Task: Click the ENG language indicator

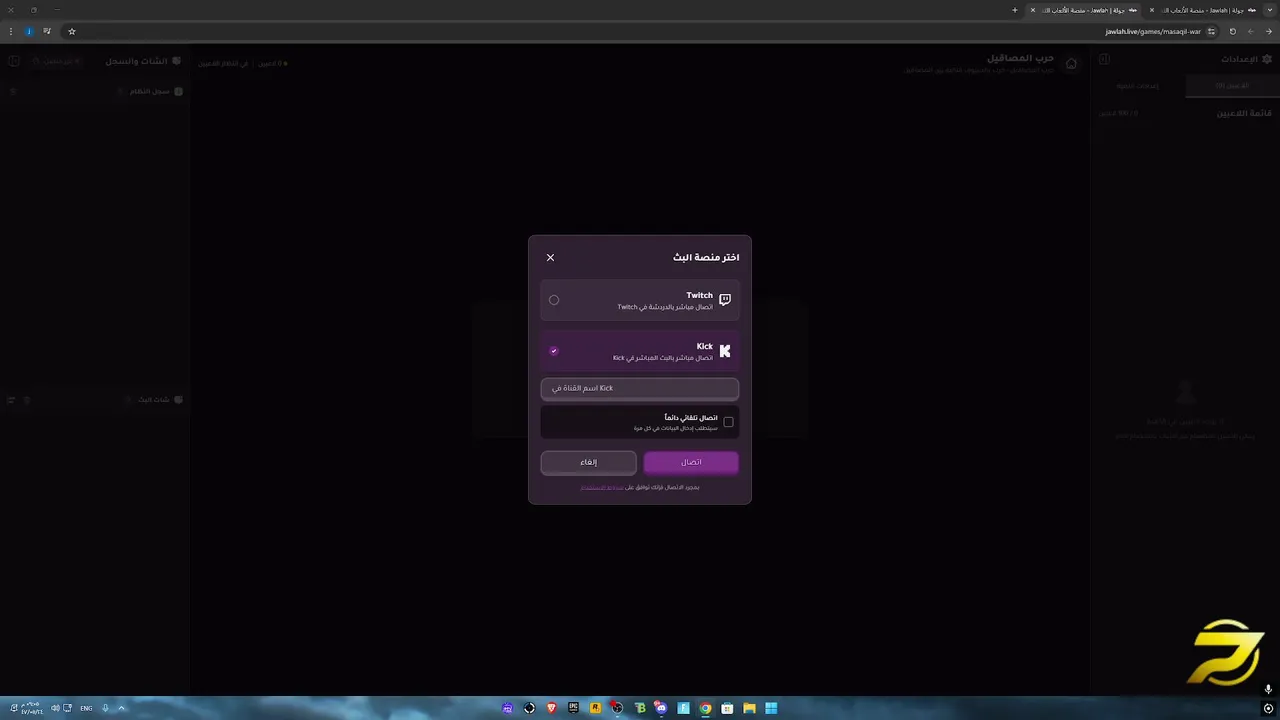Action: [86, 708]
